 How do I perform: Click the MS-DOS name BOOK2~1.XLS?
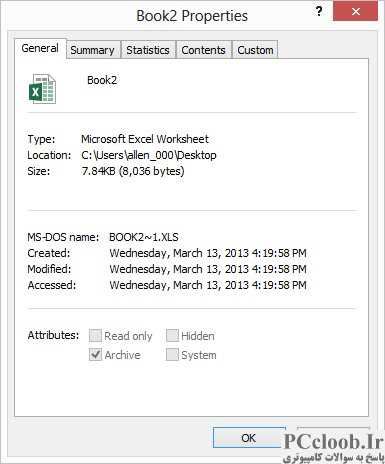pyautogui.click(x=144, y=237)
